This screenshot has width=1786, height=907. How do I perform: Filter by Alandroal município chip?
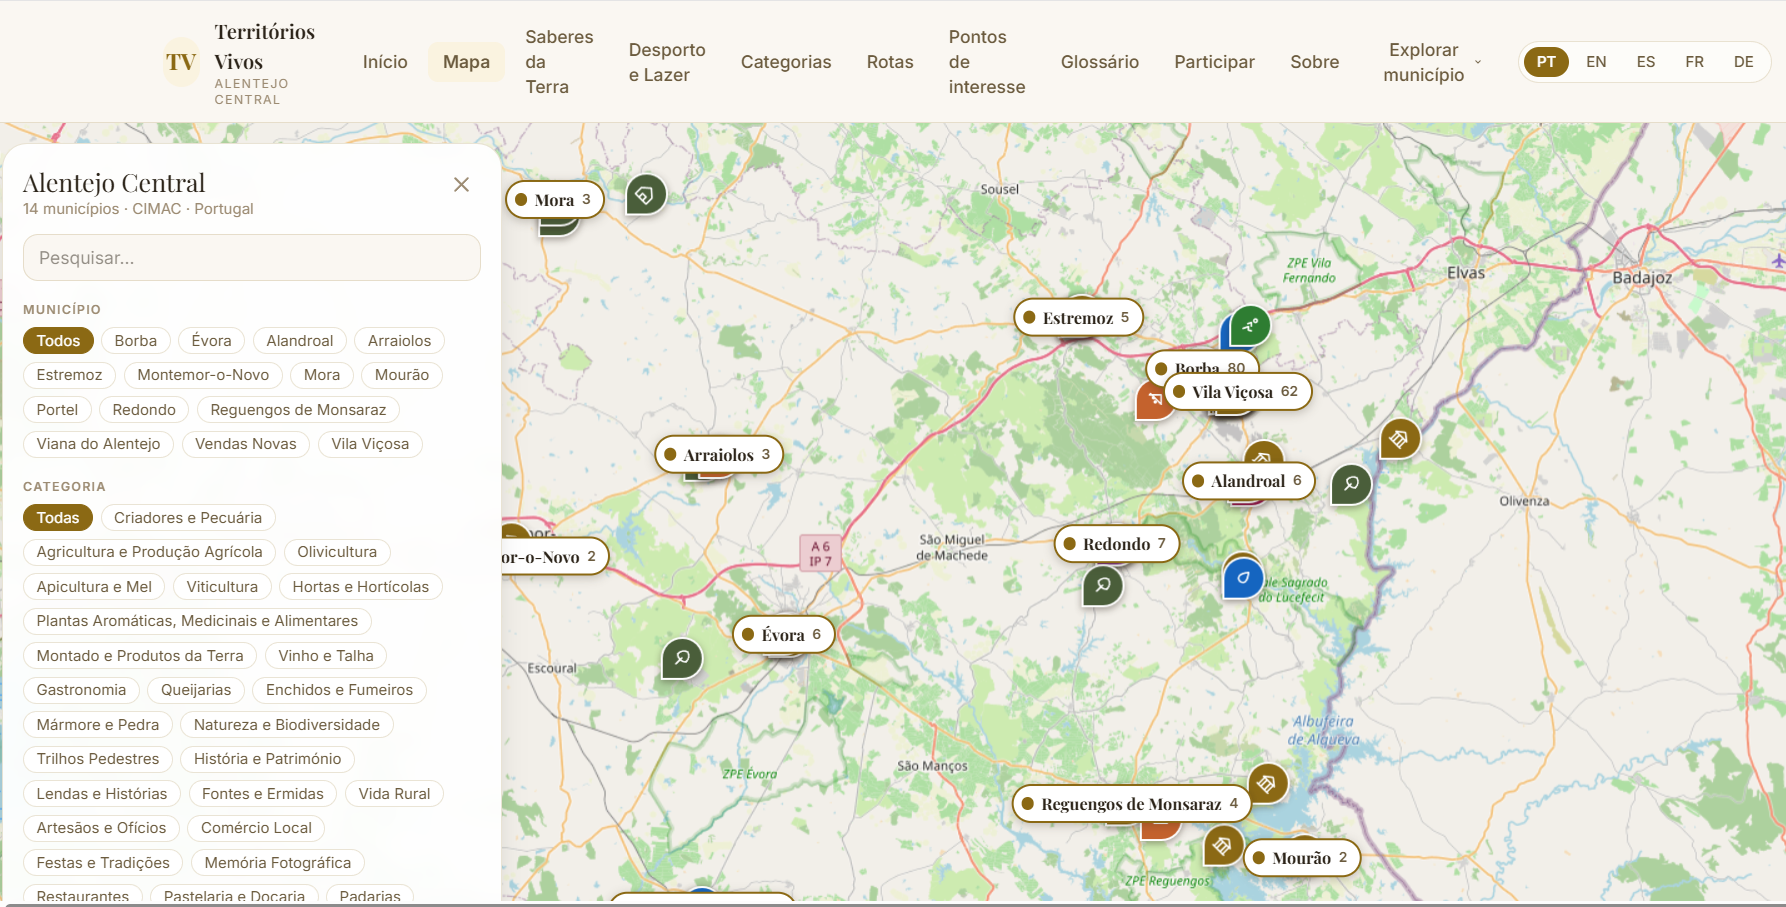pos(300,341)
